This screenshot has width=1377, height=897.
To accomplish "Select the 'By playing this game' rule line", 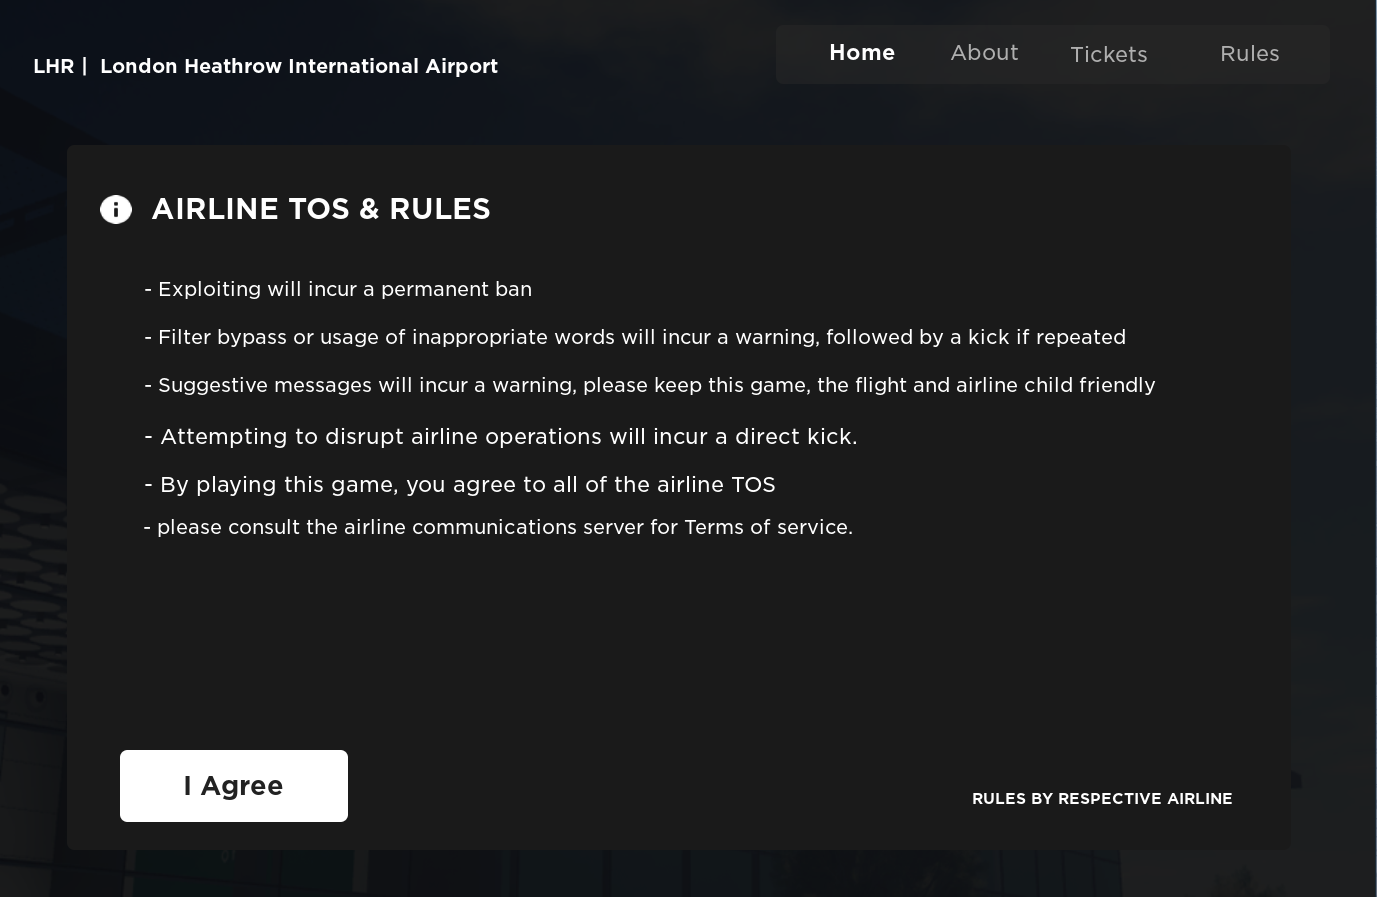I will click(460, 485).
